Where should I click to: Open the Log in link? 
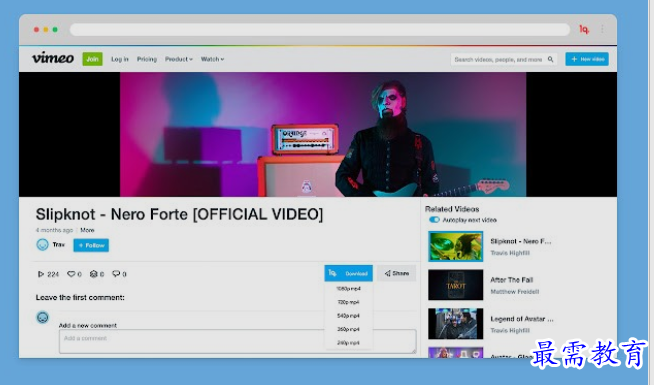(x=120, y=59)
